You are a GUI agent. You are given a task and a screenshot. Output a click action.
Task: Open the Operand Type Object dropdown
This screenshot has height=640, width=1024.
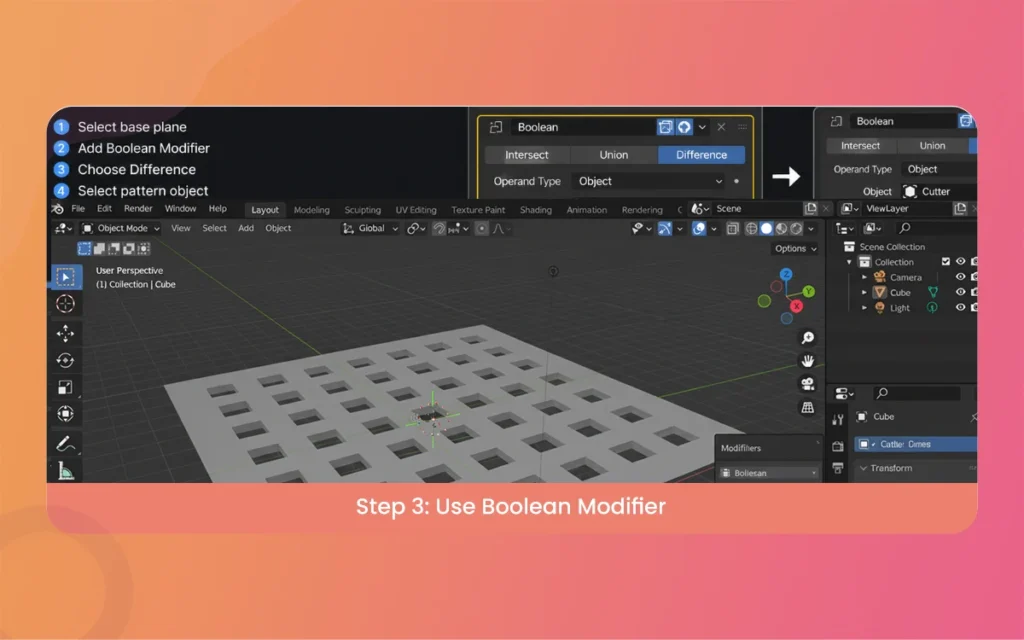[648, 181]
